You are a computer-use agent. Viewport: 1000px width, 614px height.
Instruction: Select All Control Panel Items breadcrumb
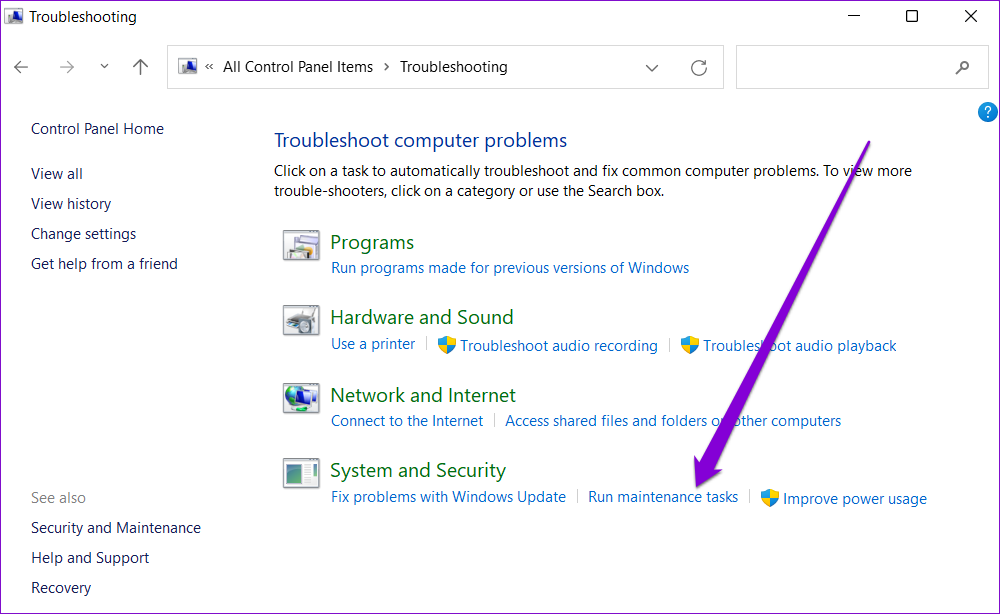tap(298, 67)
